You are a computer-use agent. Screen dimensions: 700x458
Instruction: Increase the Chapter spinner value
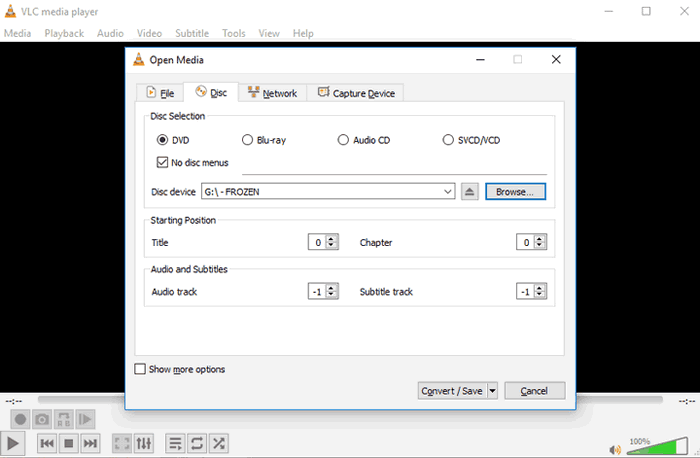[539, 239]
